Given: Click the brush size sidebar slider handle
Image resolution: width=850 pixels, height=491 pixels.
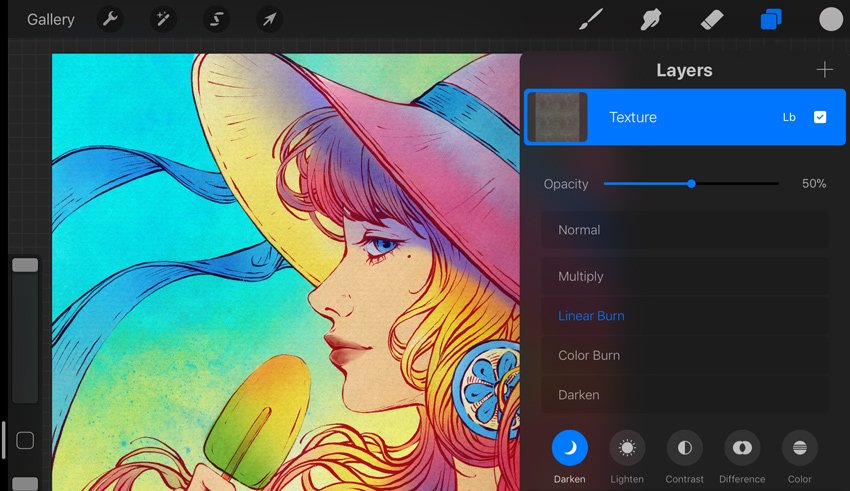Looking at the screenshot, I should 25,265.
